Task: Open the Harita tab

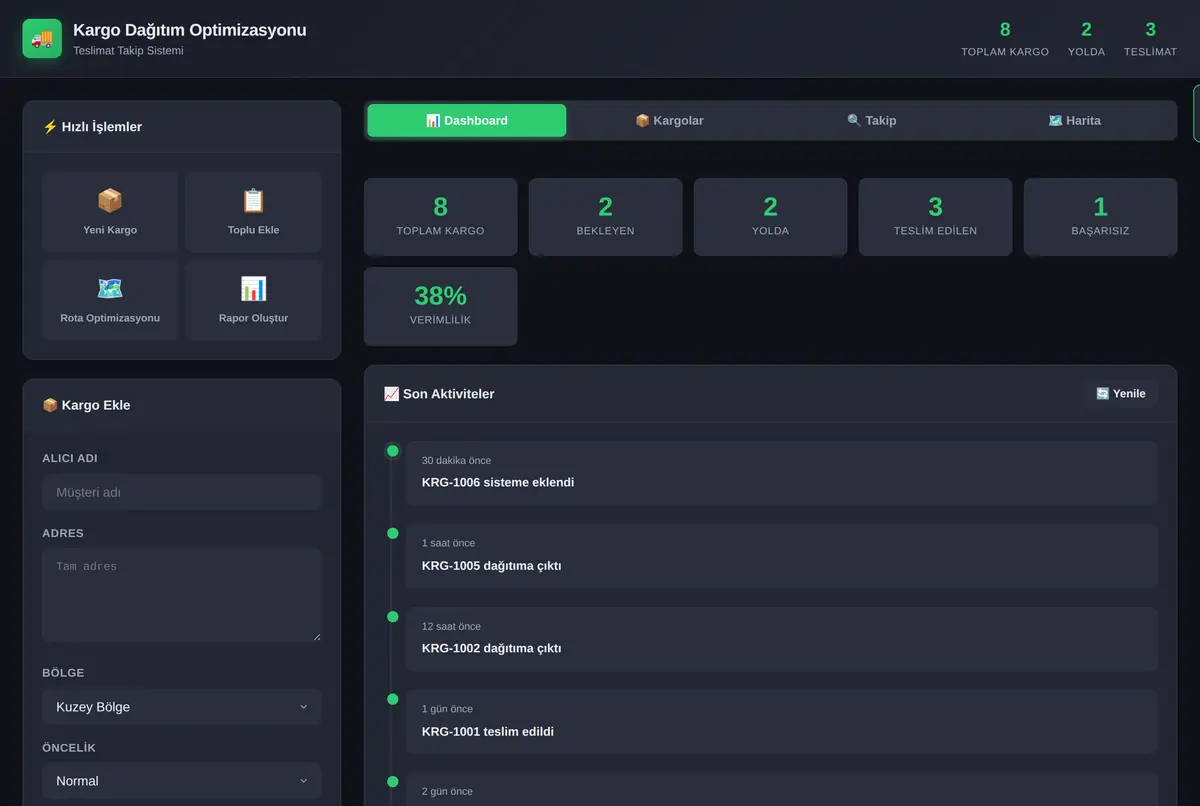Action: 1075,120
